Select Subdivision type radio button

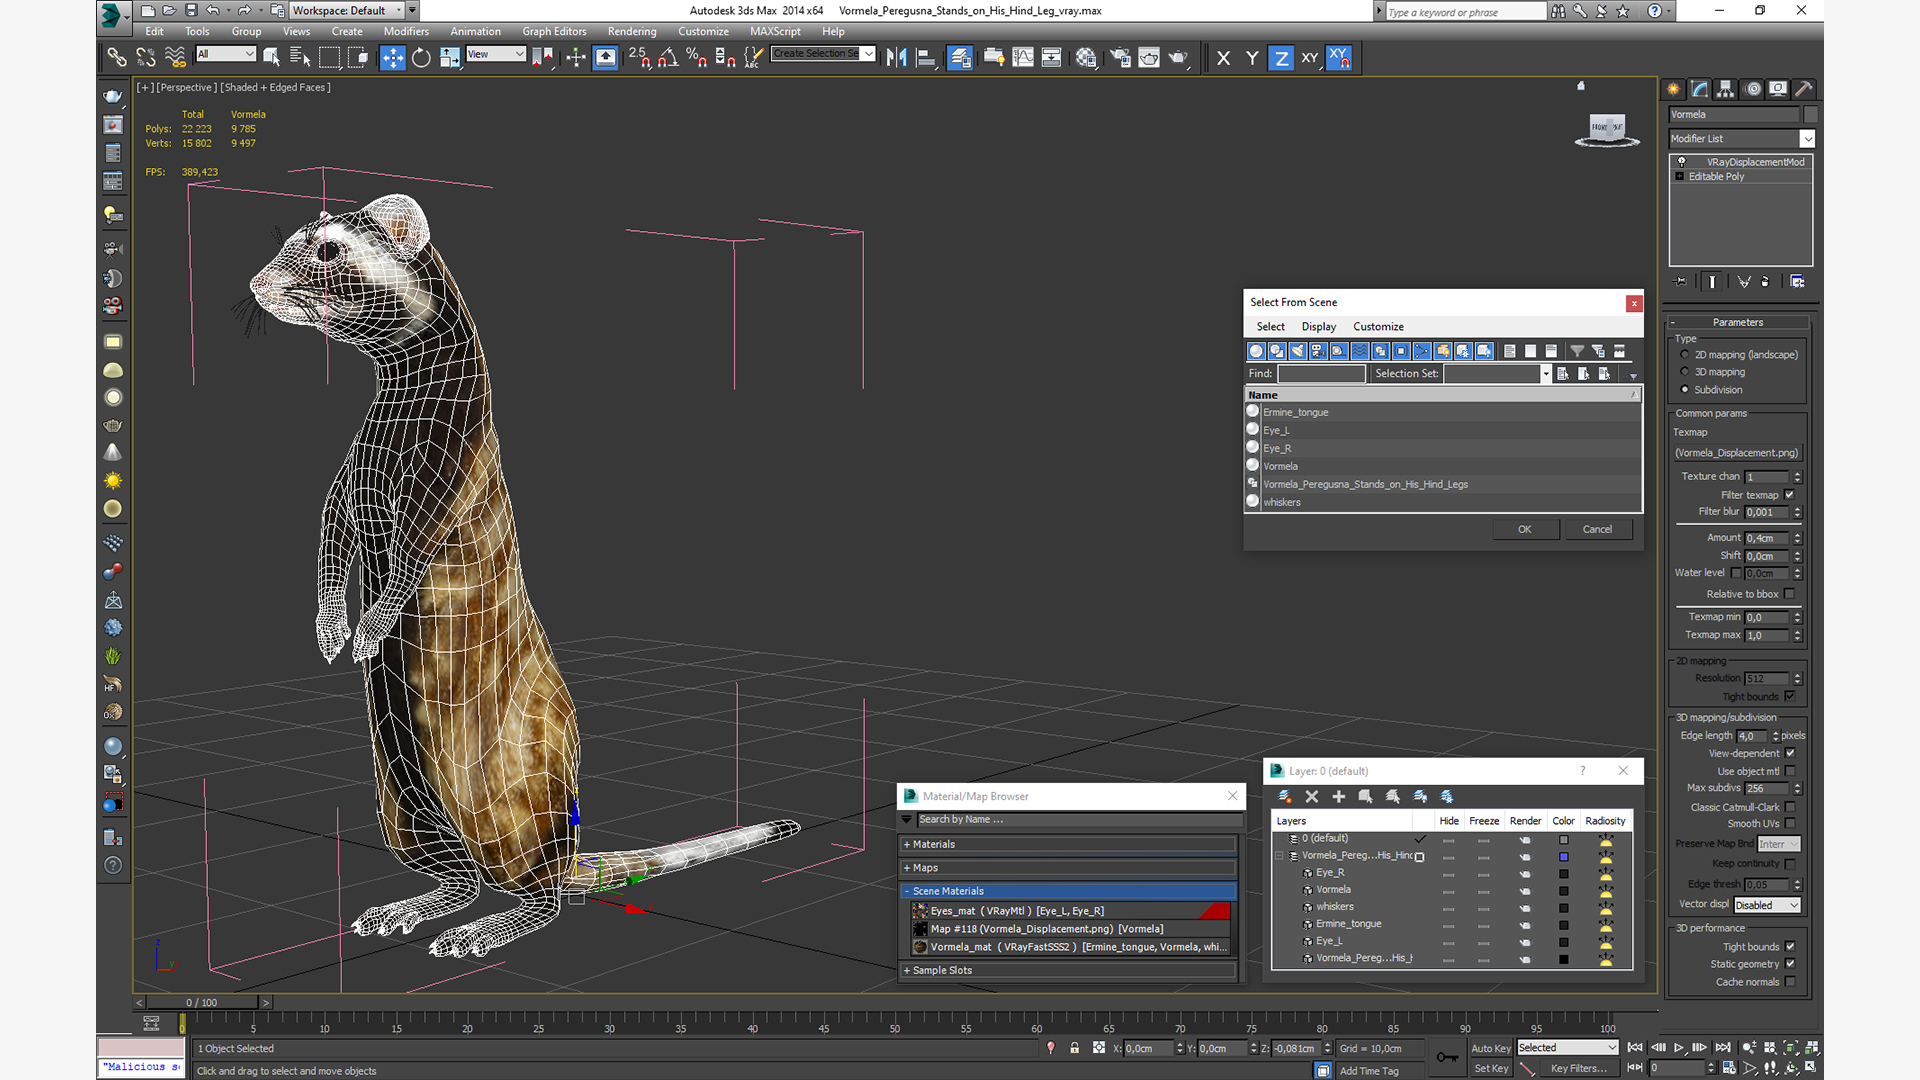(1685, 390)
